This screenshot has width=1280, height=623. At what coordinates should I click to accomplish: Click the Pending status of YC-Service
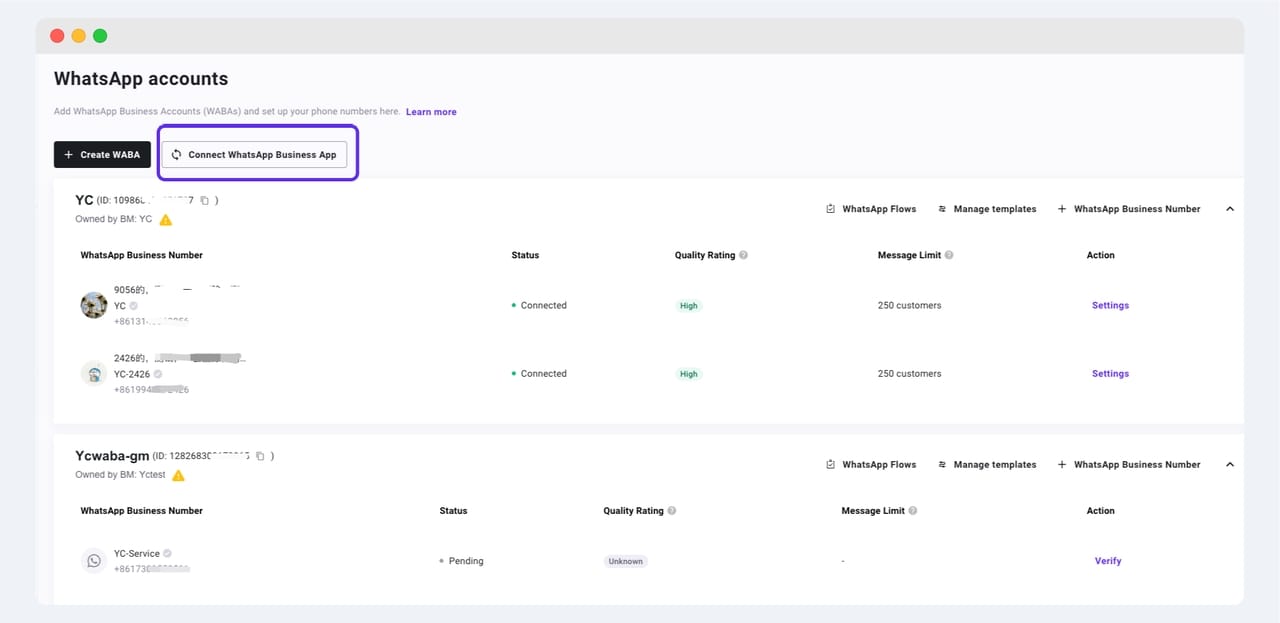point(461,561)
